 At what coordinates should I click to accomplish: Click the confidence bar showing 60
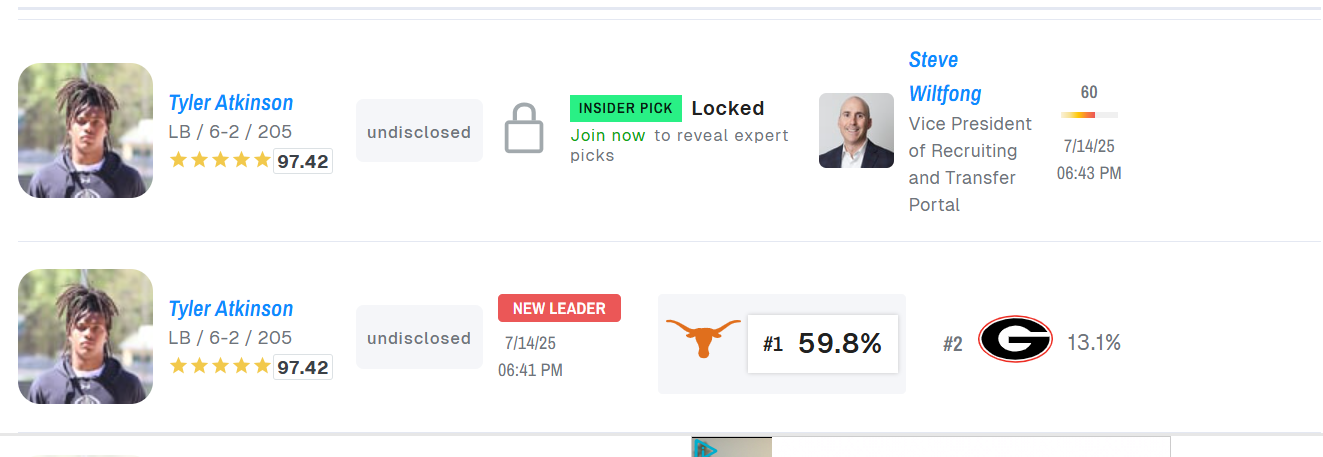(1089, 115)
